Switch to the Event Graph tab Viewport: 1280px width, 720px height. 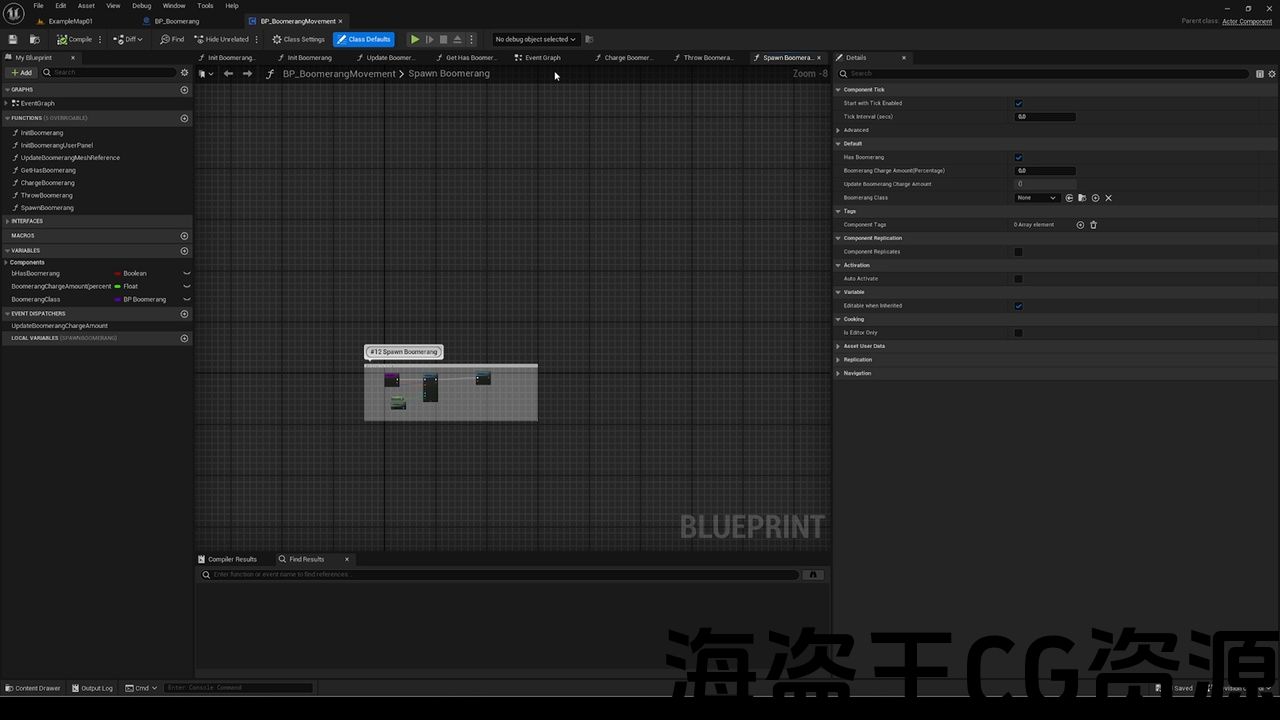point(542,57)
